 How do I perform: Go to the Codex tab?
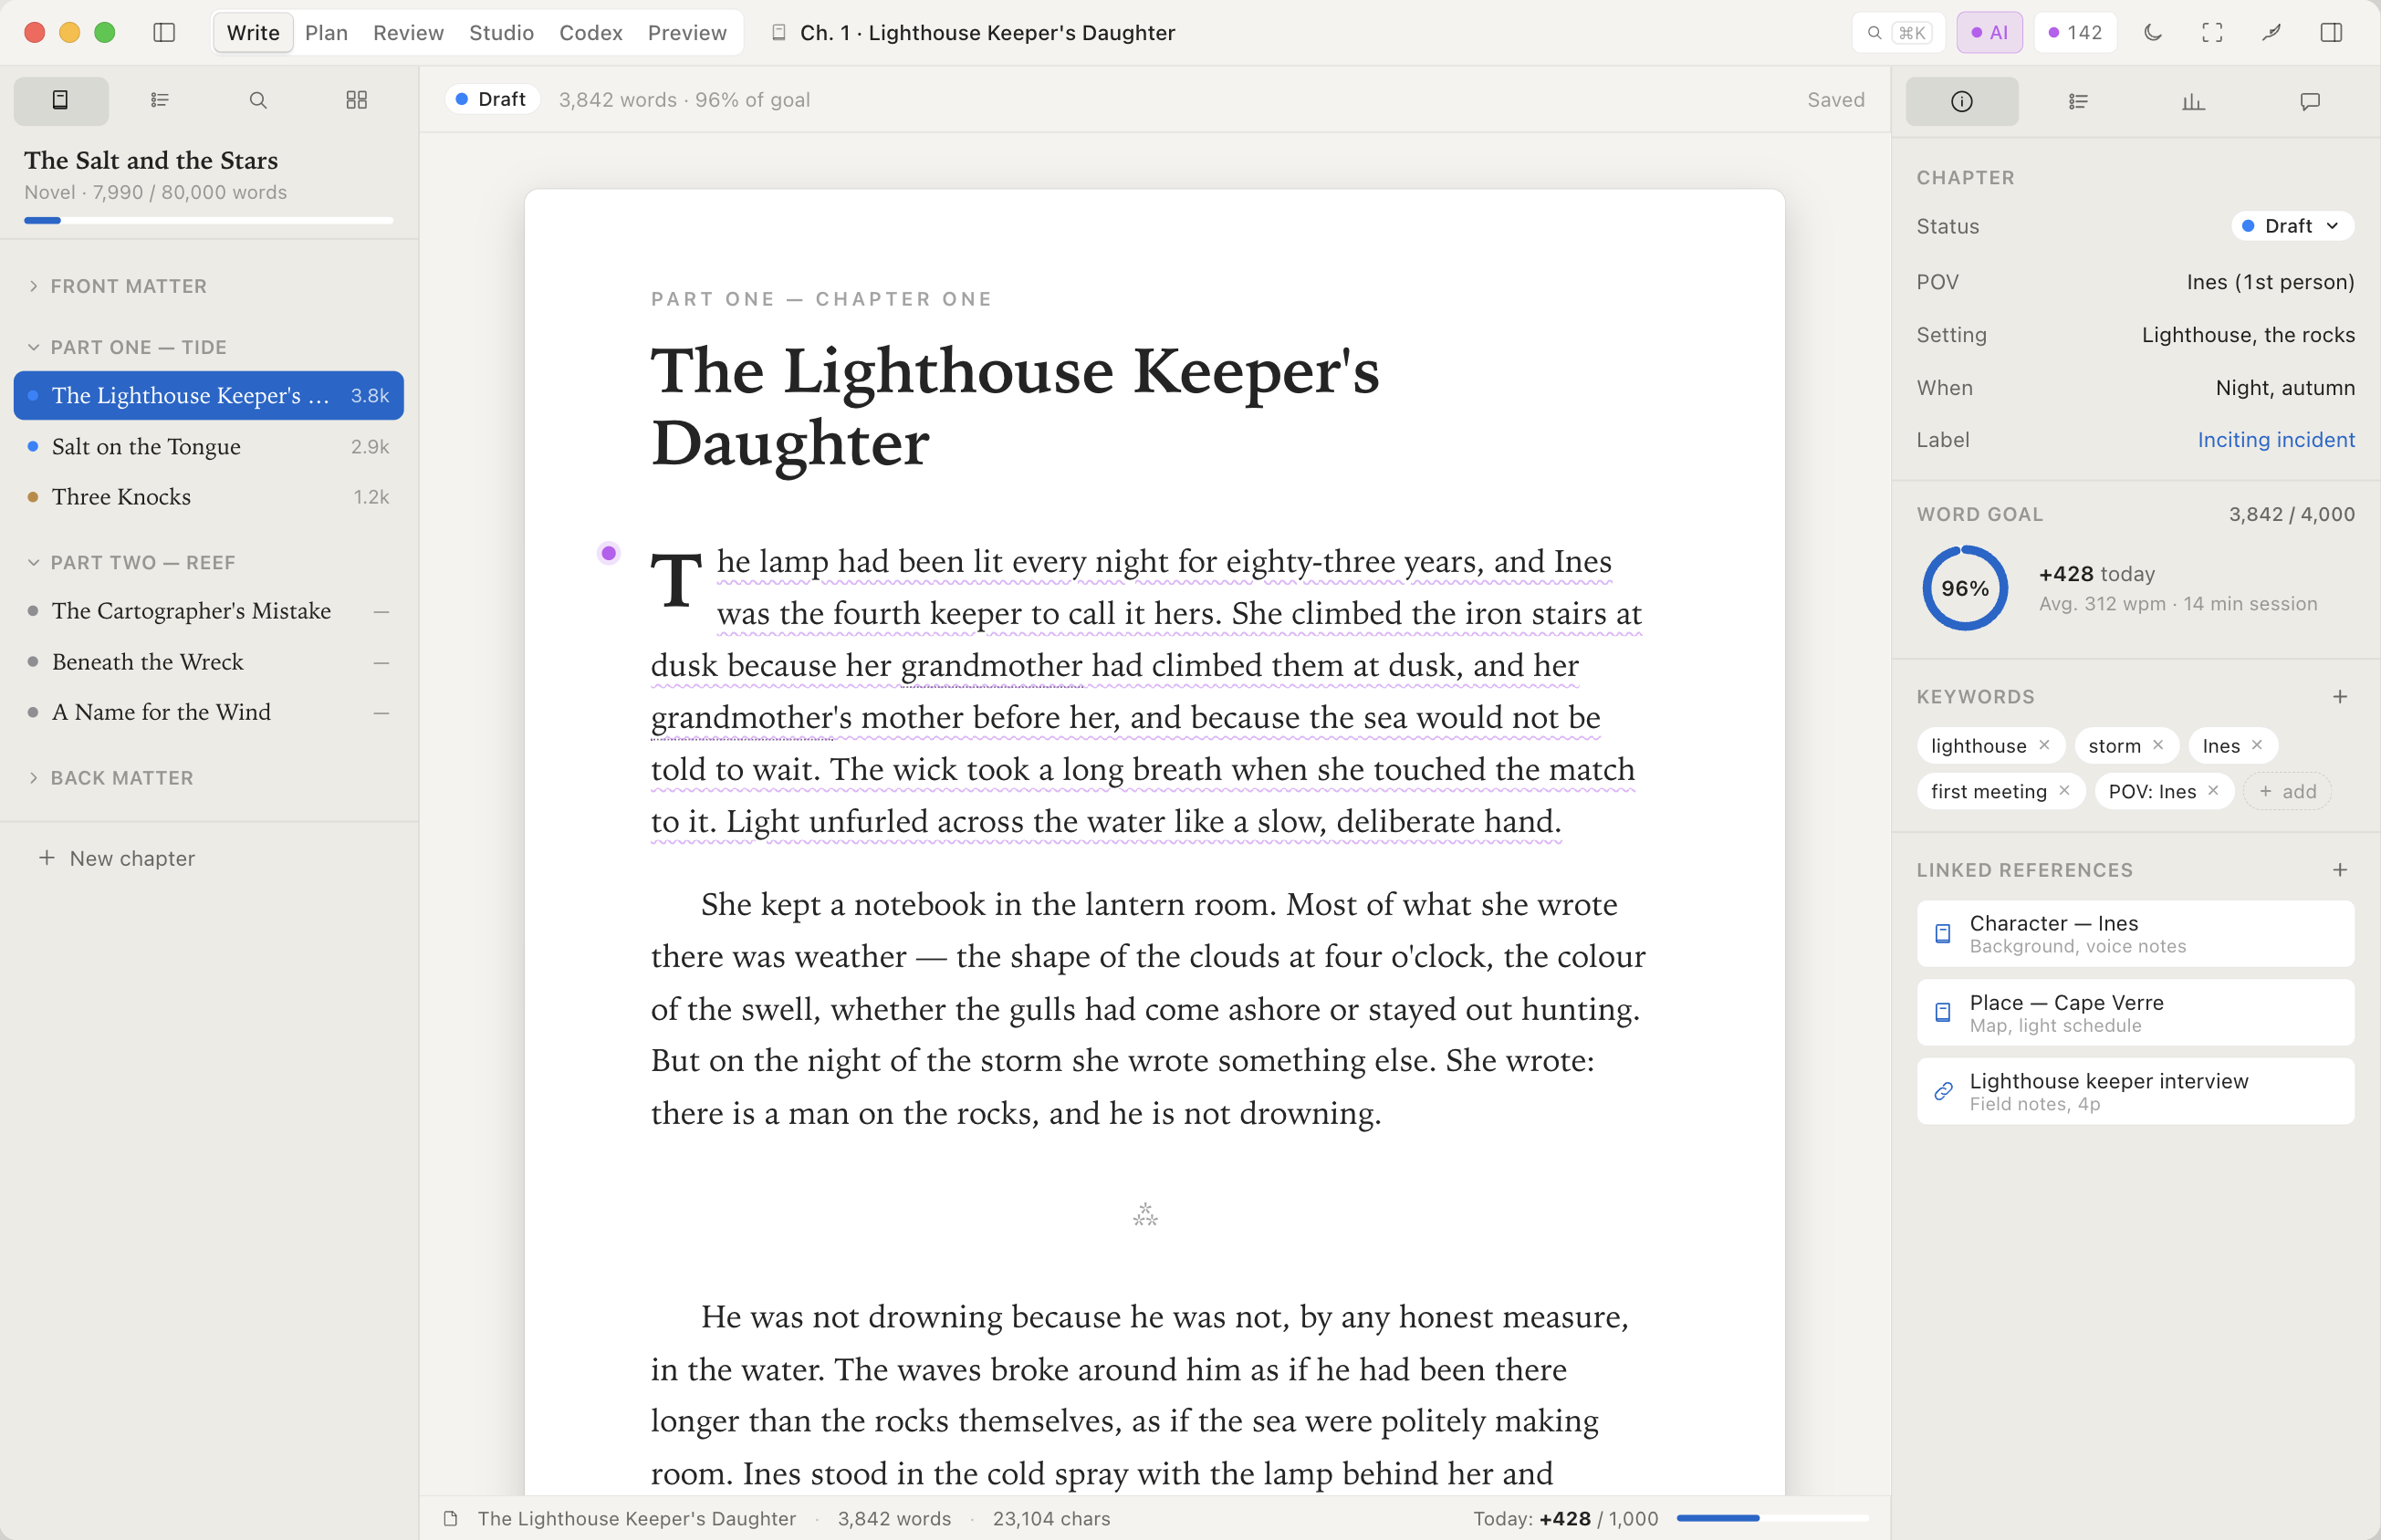click(x=591, y=32)
